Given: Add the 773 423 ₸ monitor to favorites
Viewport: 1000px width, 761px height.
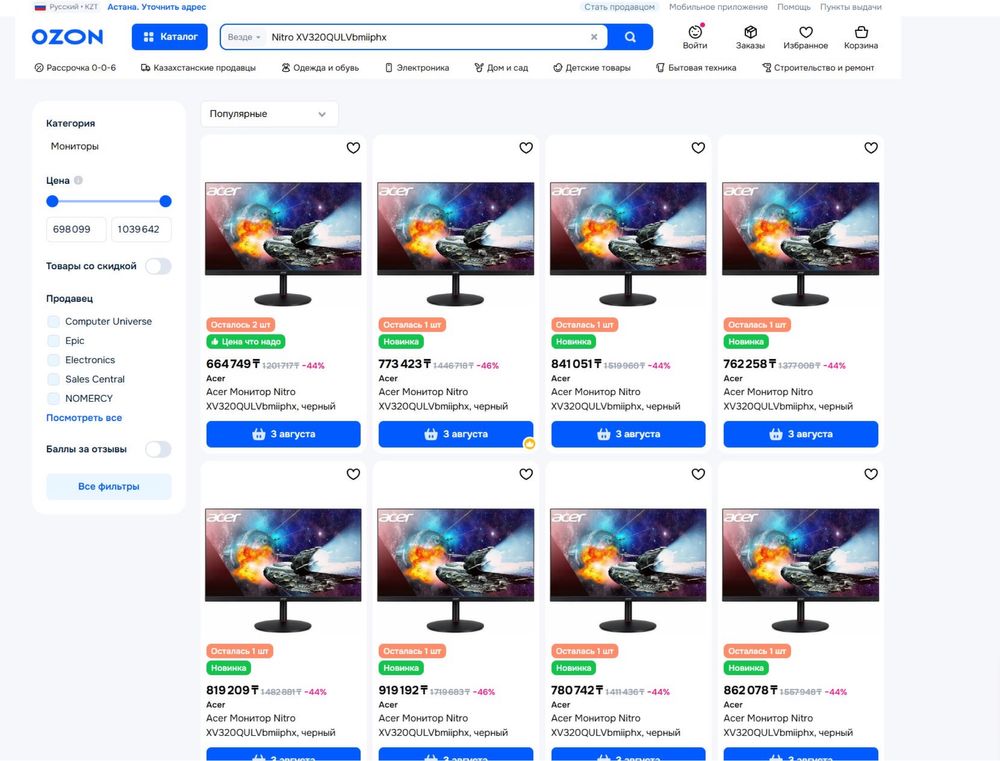Looking at the screenshot, I should (526, 148).
